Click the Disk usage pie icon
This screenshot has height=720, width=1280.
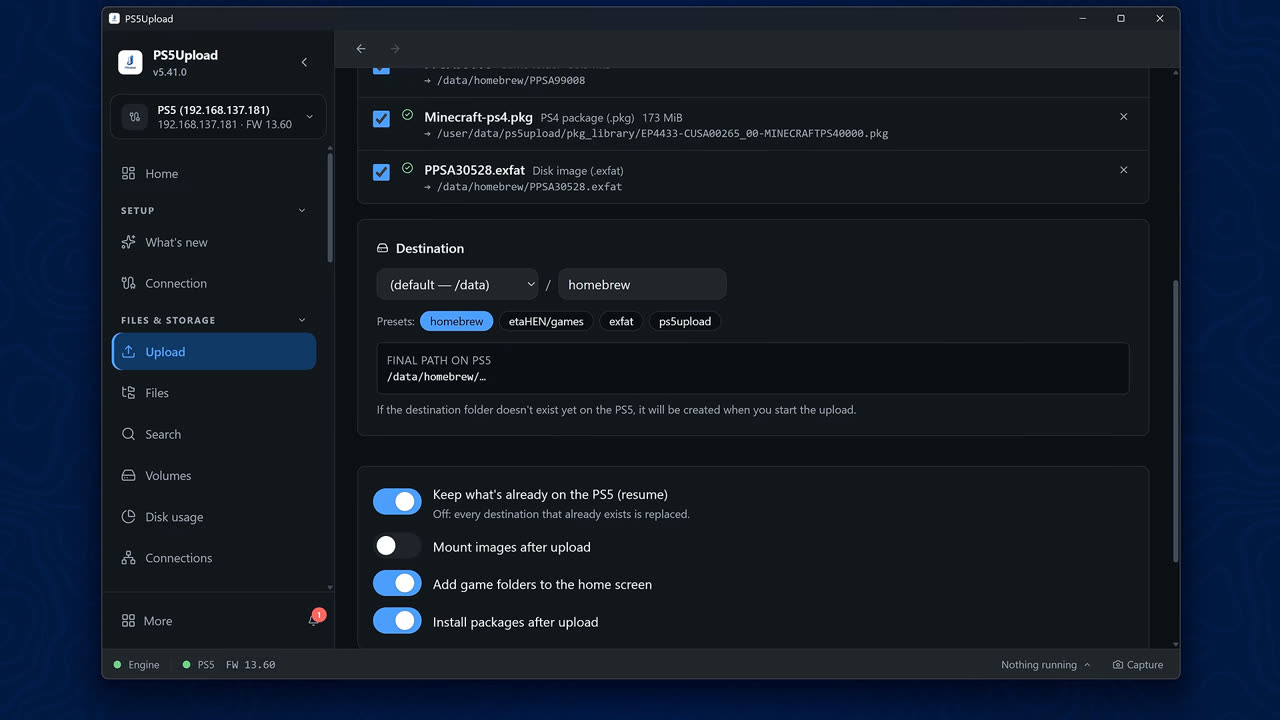point(128,517)
